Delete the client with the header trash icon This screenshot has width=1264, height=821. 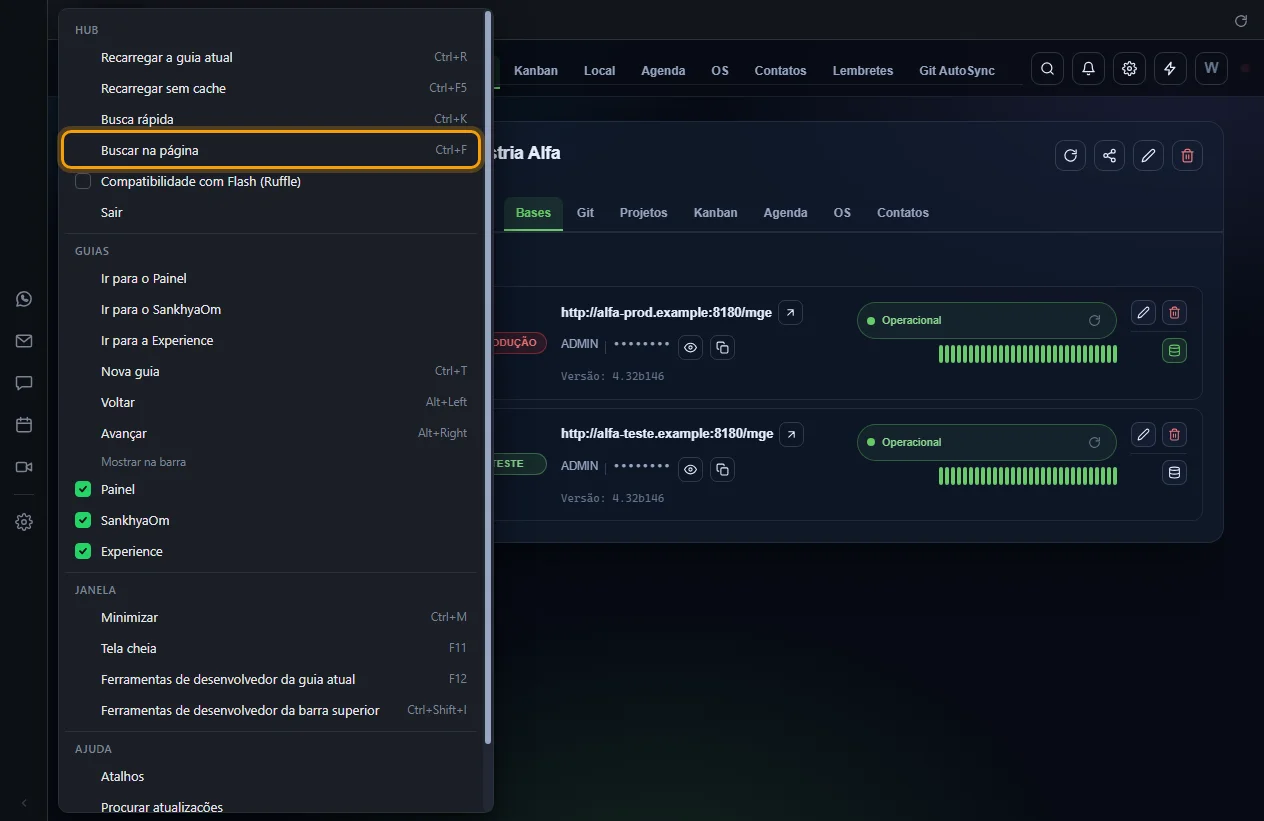[1187, 155]
